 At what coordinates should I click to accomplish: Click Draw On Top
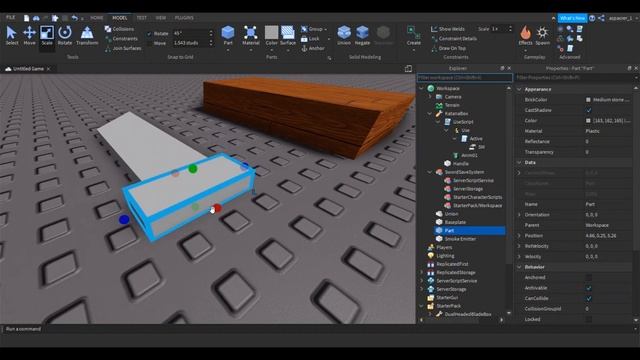[449, 48]
